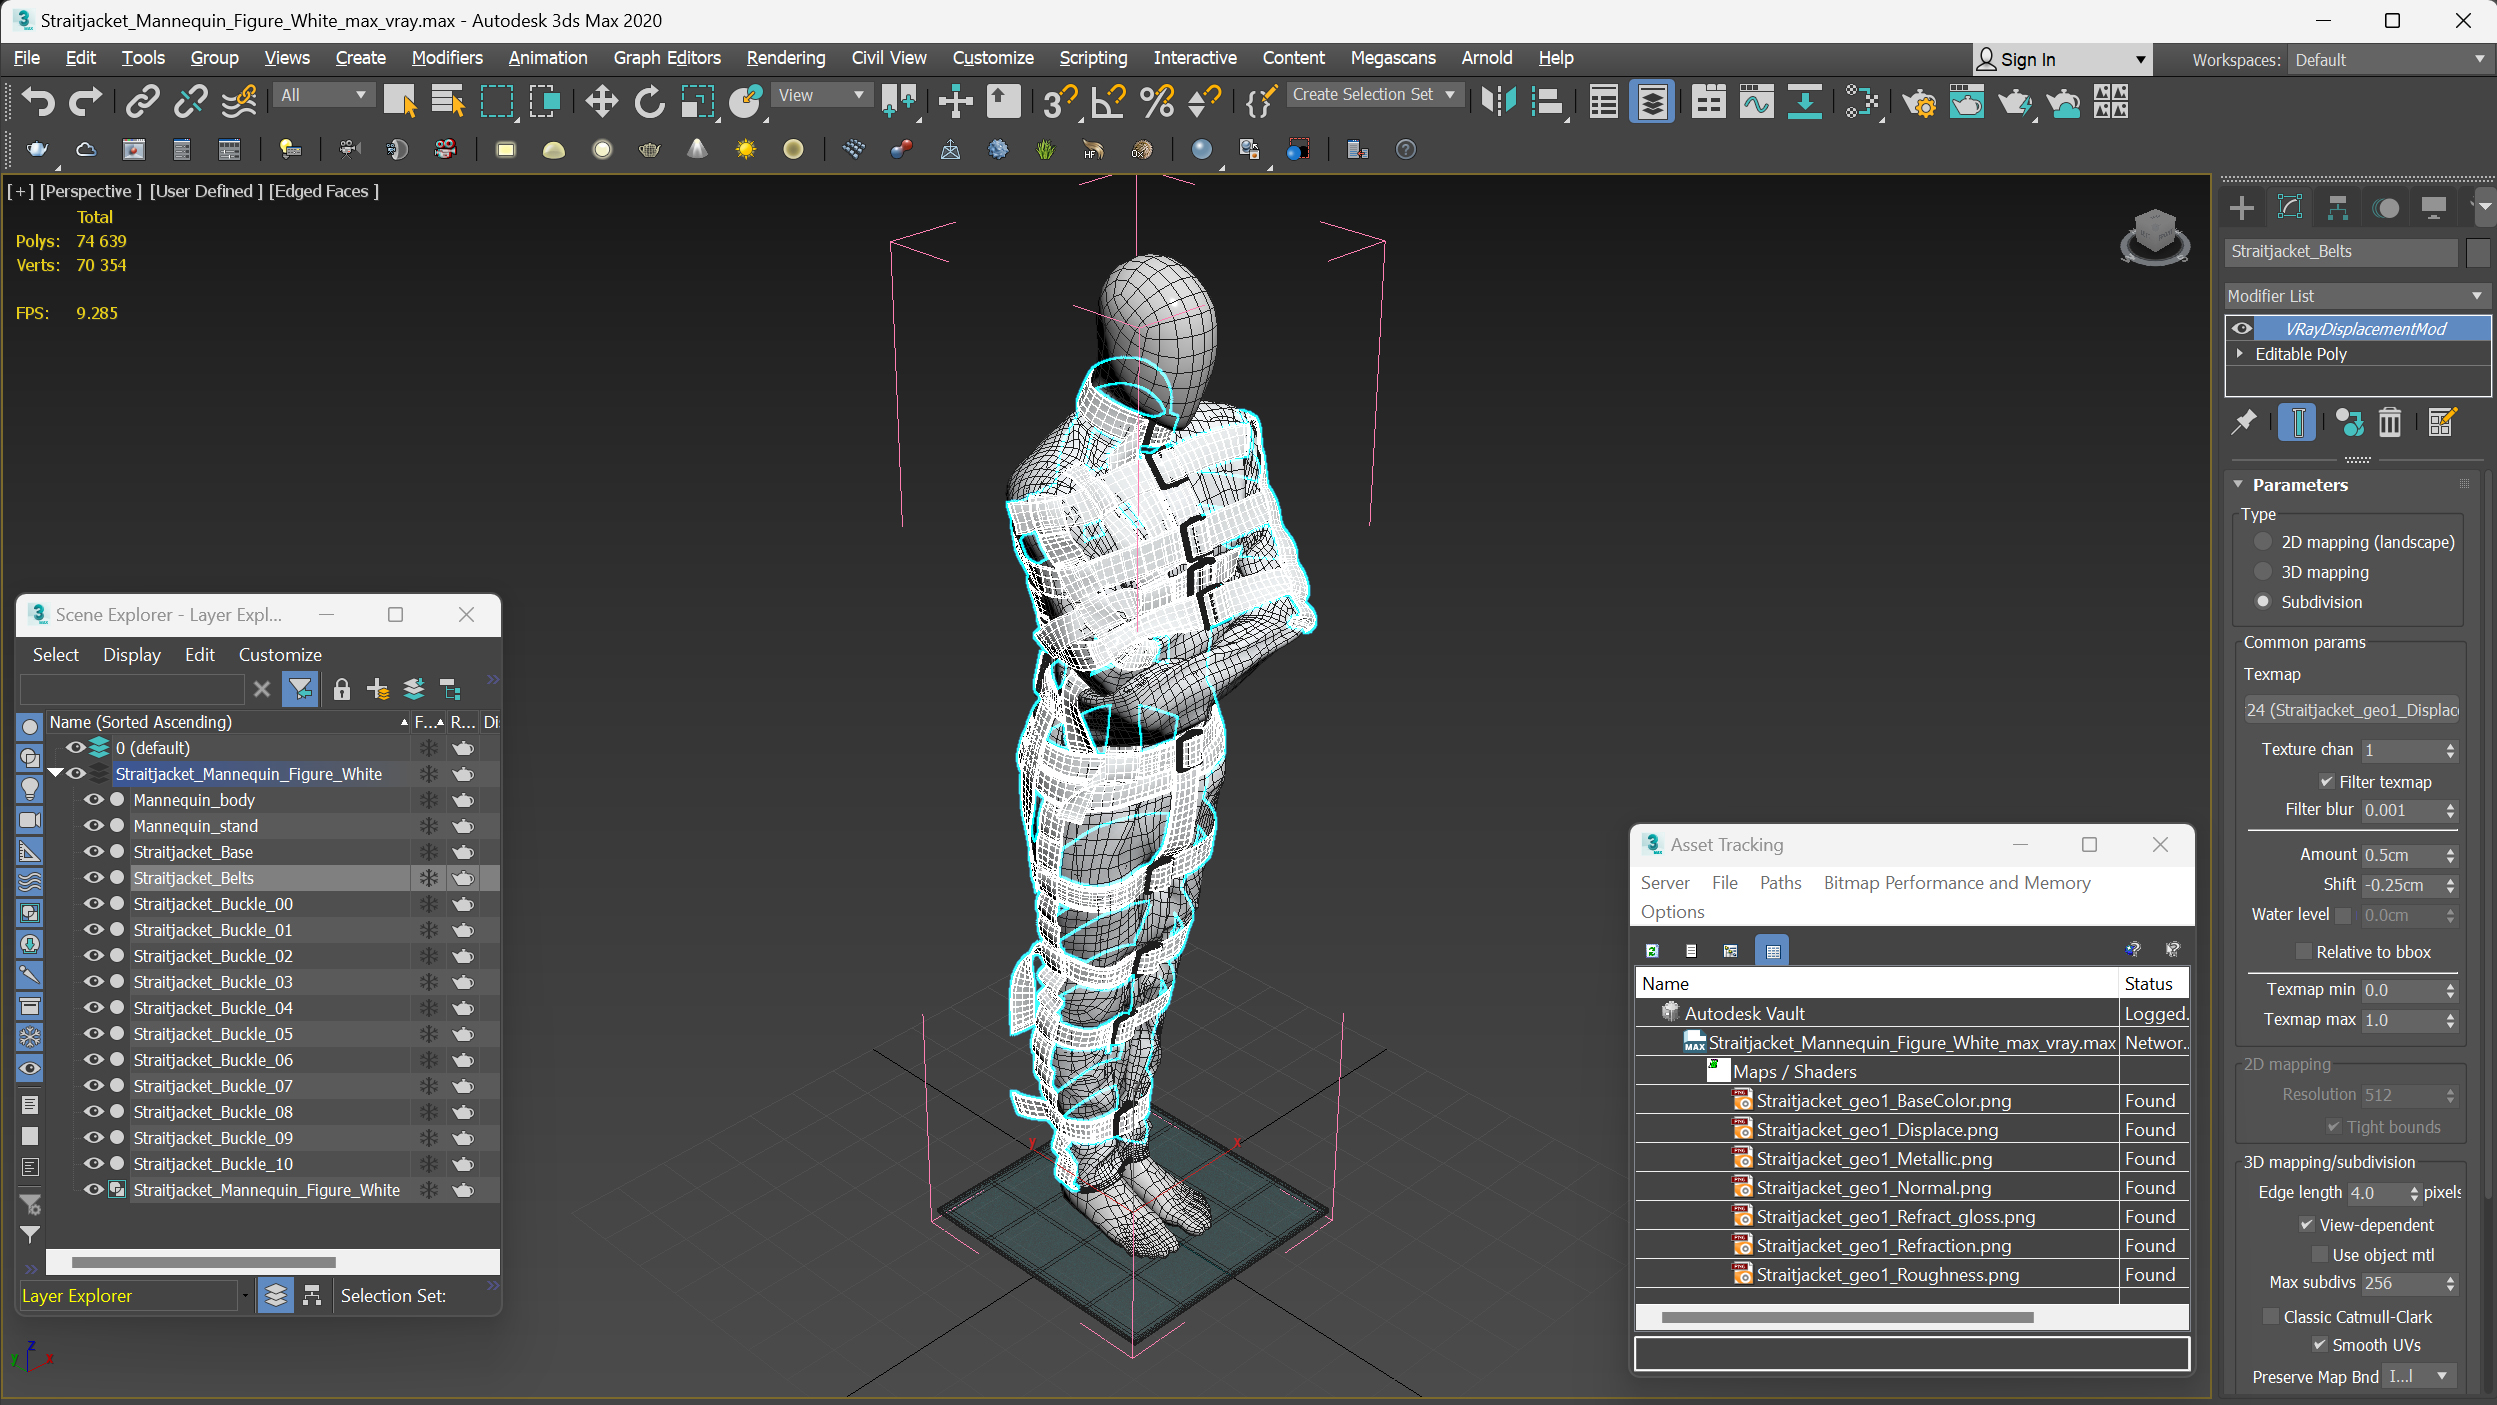
Task: Click the Scene Explorer search field
Action: tap(132, 689)
